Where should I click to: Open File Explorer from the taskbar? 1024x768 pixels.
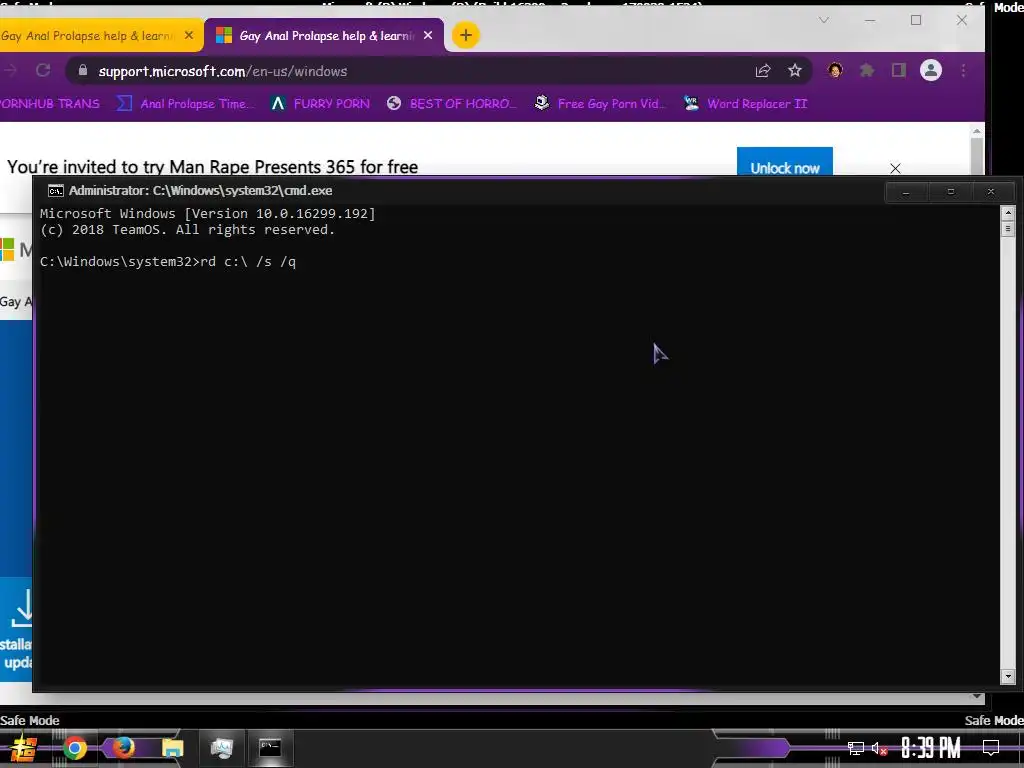(172, 748)
